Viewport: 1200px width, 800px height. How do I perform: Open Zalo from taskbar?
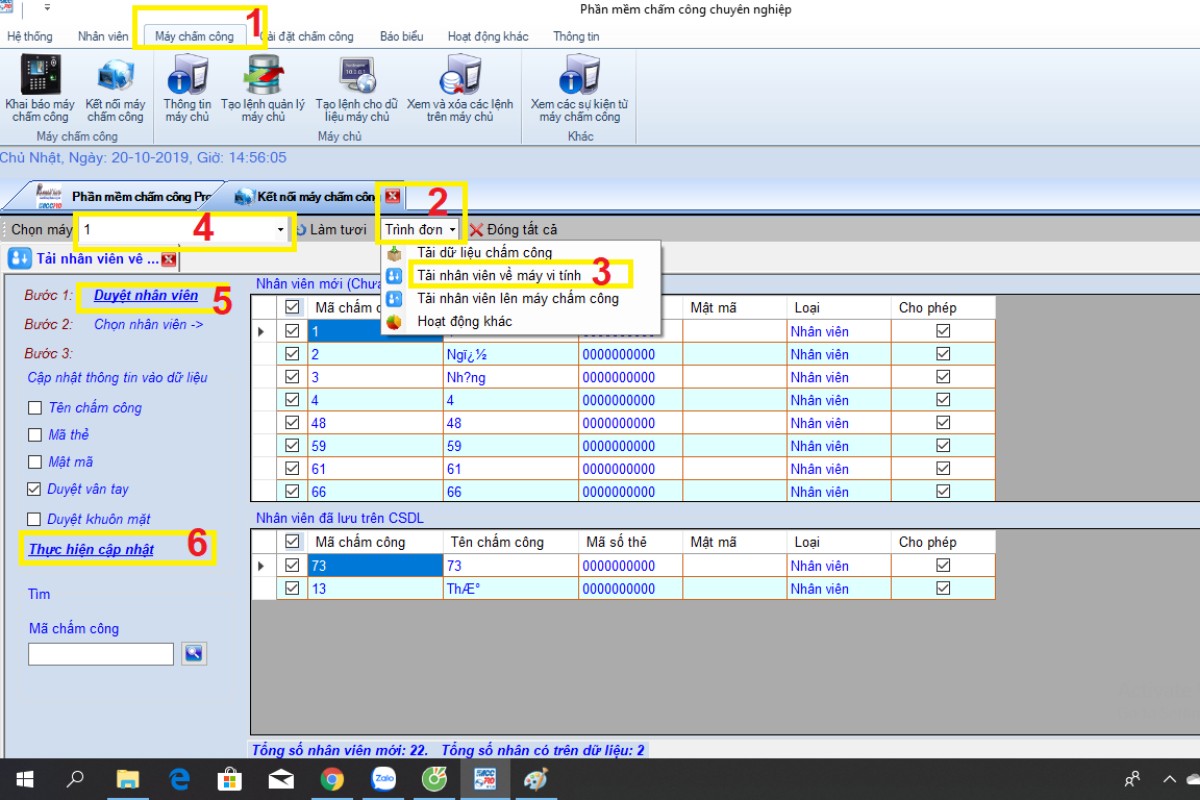pyautogui.click(x=383, y=779)
